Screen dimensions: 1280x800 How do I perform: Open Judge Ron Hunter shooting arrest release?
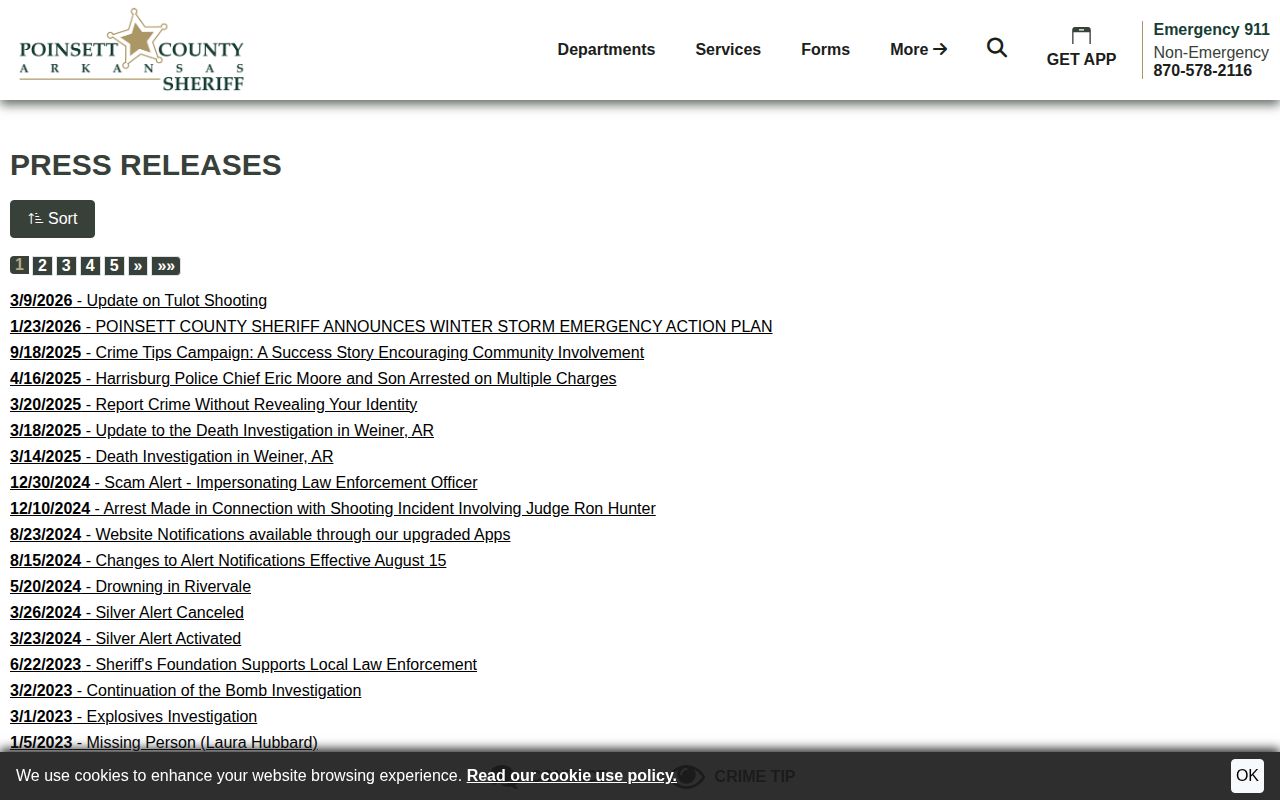tap(333, 508)
